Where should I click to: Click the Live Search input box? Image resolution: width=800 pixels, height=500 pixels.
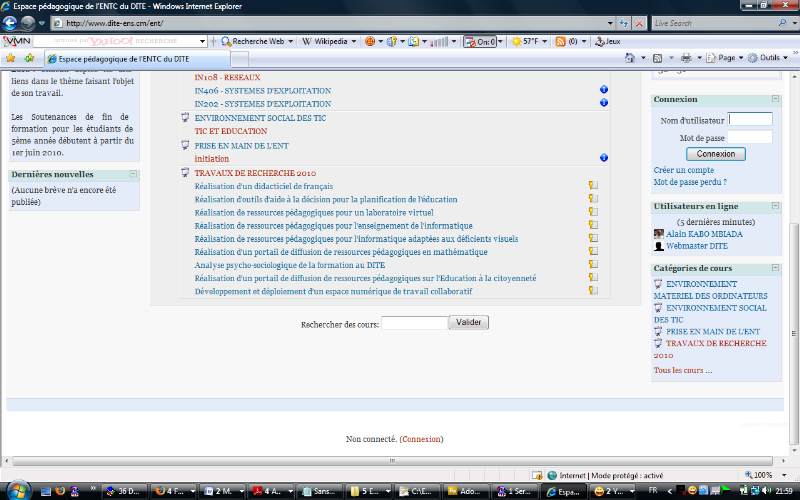[714, 23]
